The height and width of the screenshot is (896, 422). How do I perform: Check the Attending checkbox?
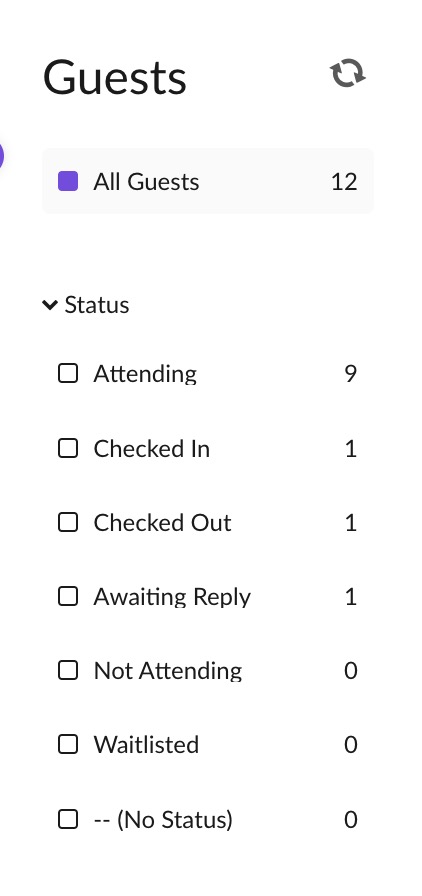[x=68, y=373]
